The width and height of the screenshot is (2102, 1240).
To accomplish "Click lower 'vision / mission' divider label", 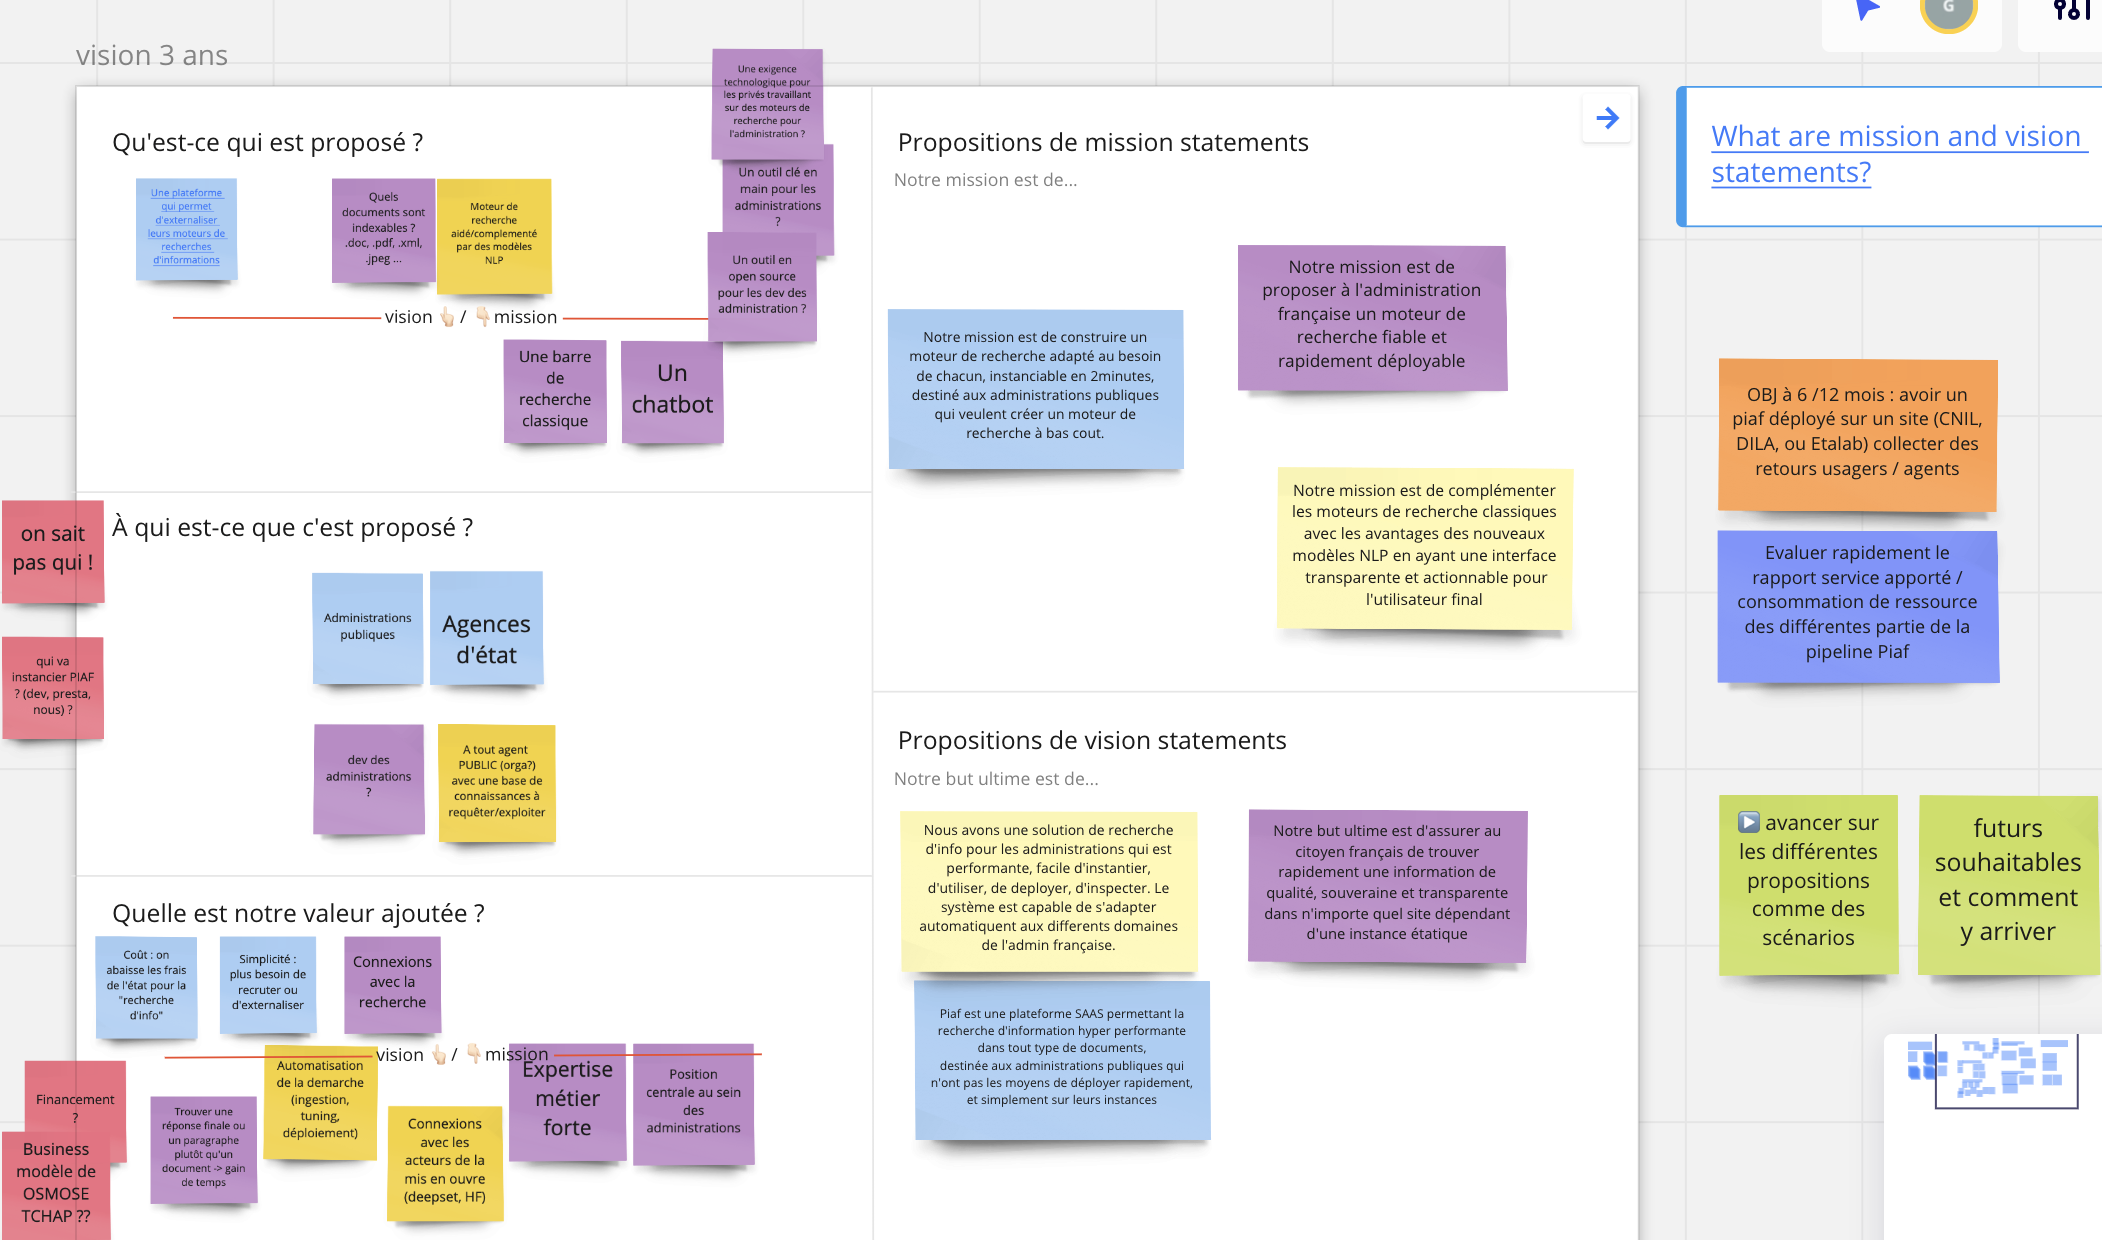I will coord(462,1055).
